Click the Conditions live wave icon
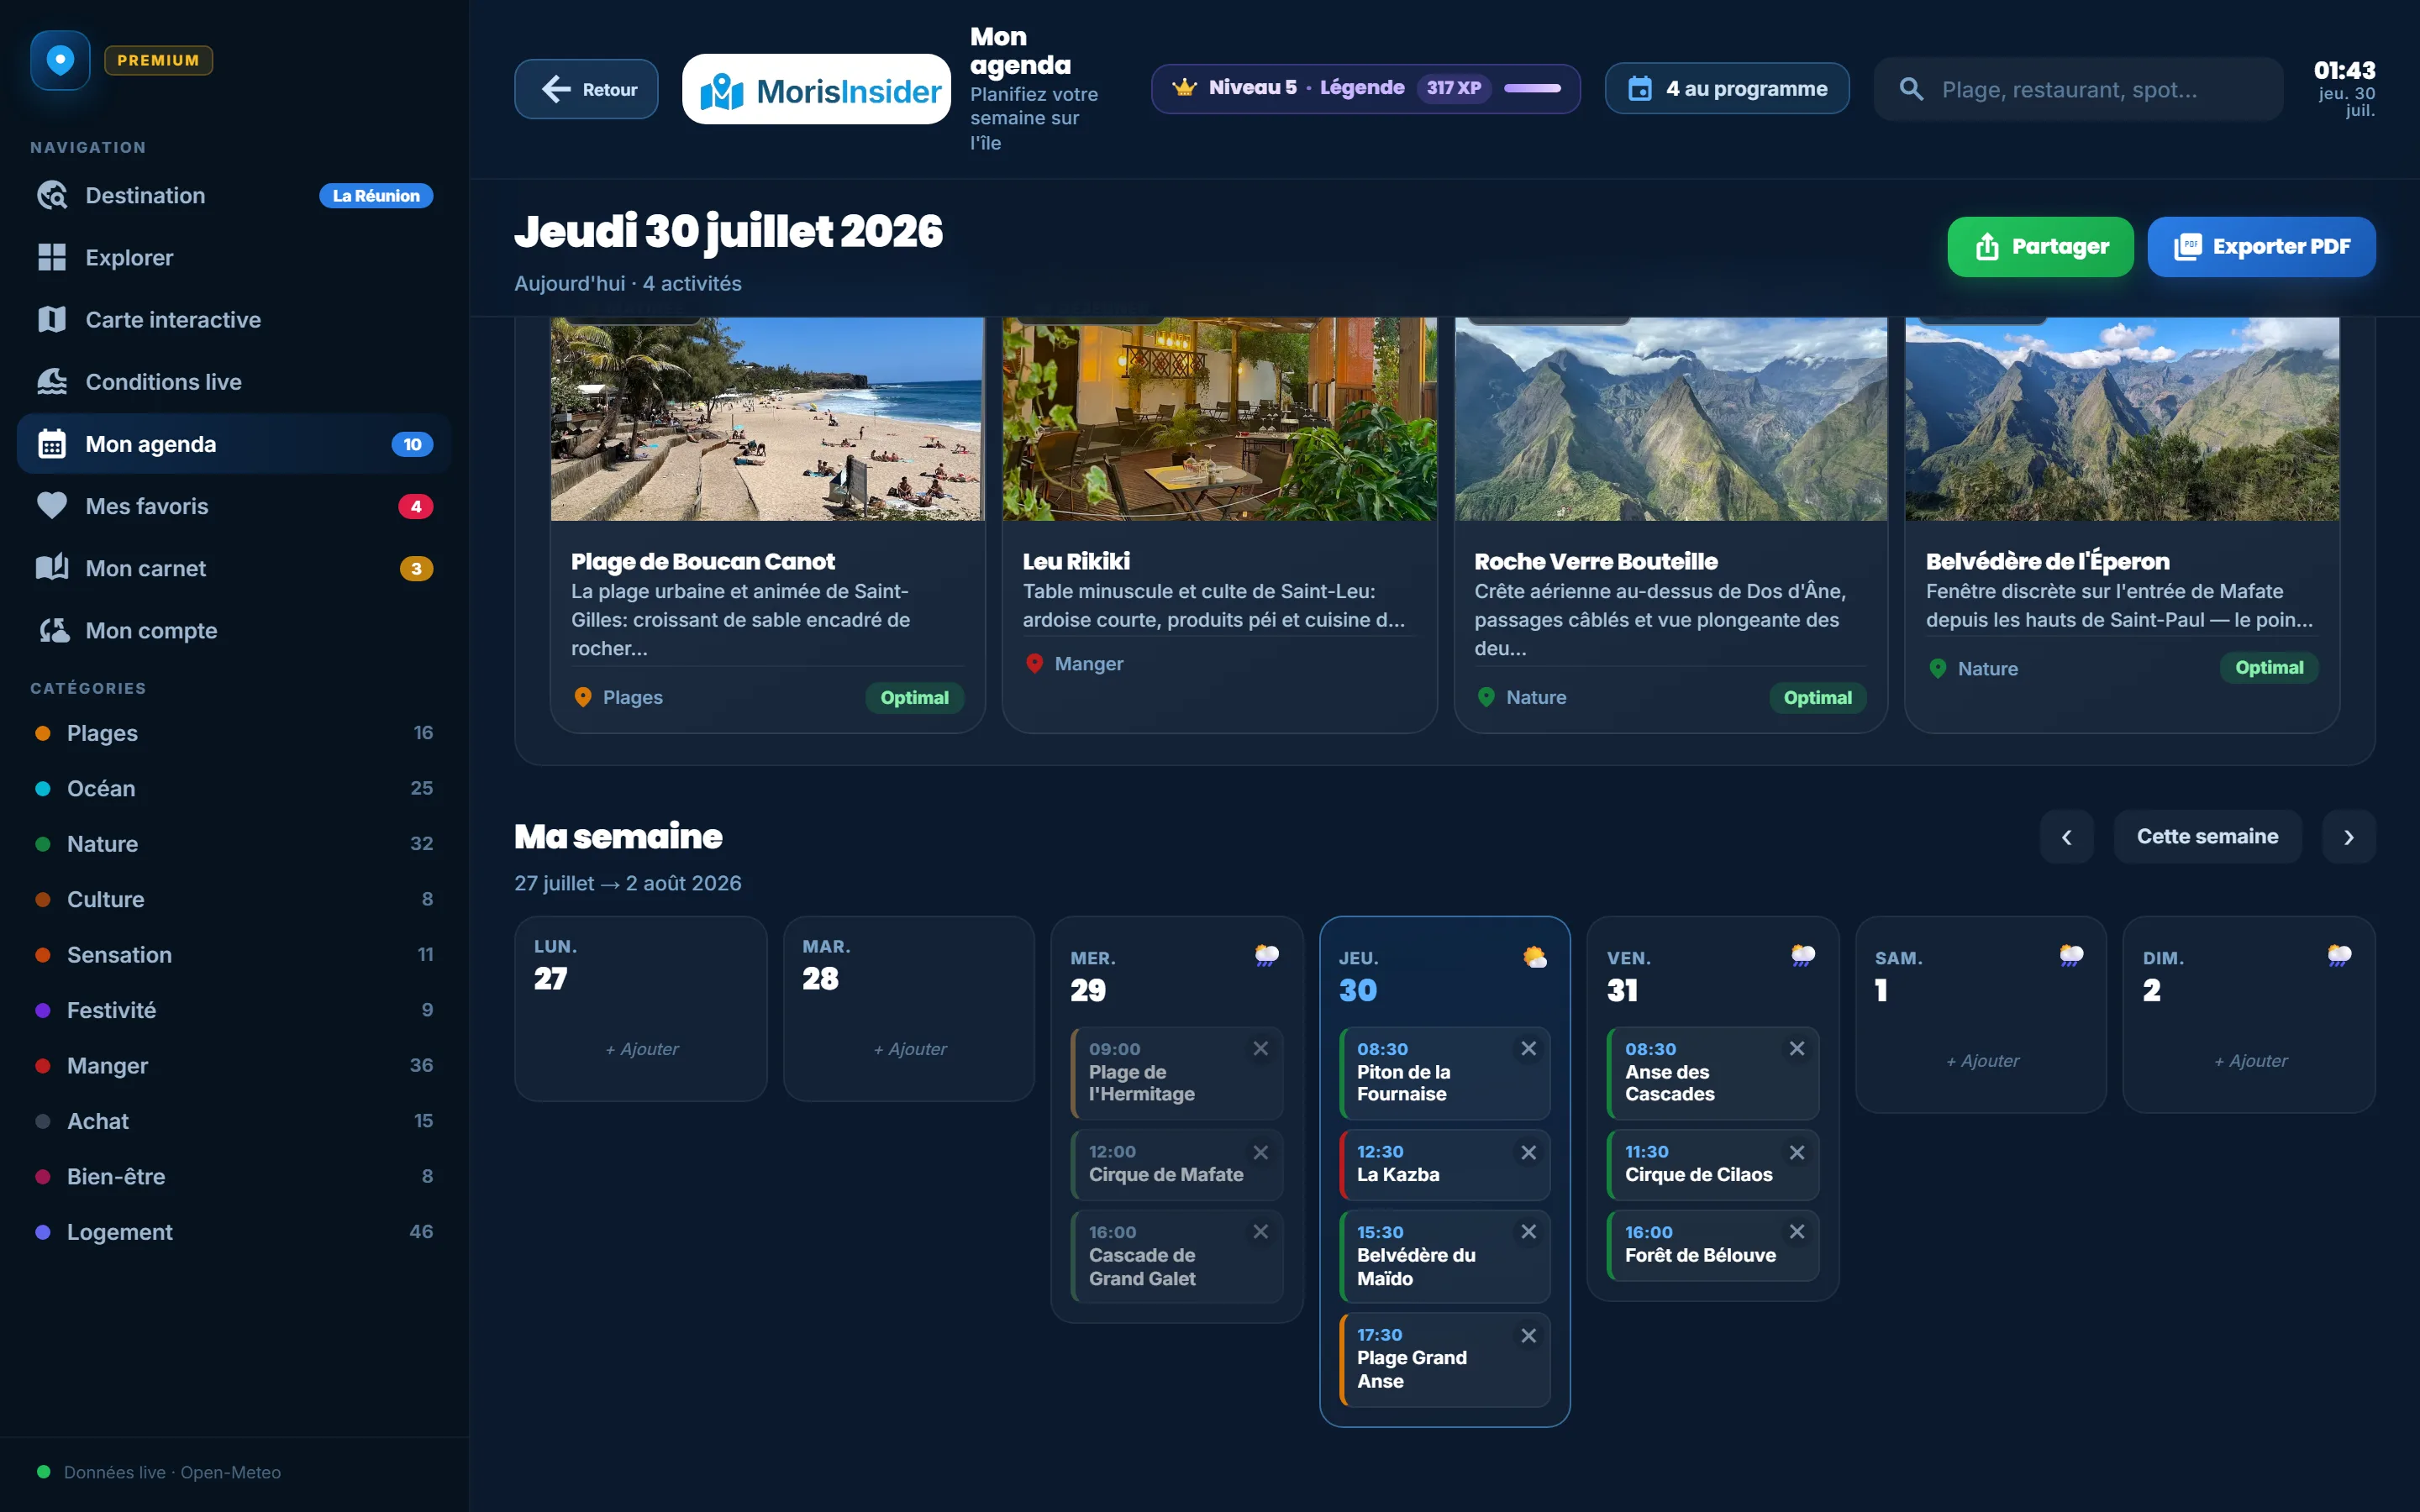 click(x=52, y=382)
